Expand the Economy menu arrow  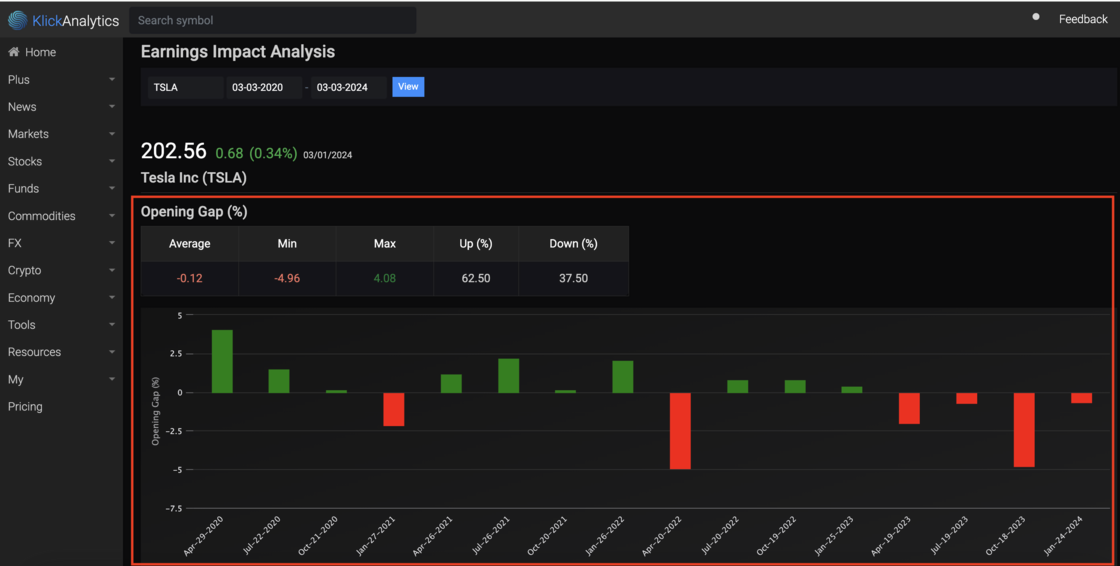pyautogui.click(x=112, y=297)
